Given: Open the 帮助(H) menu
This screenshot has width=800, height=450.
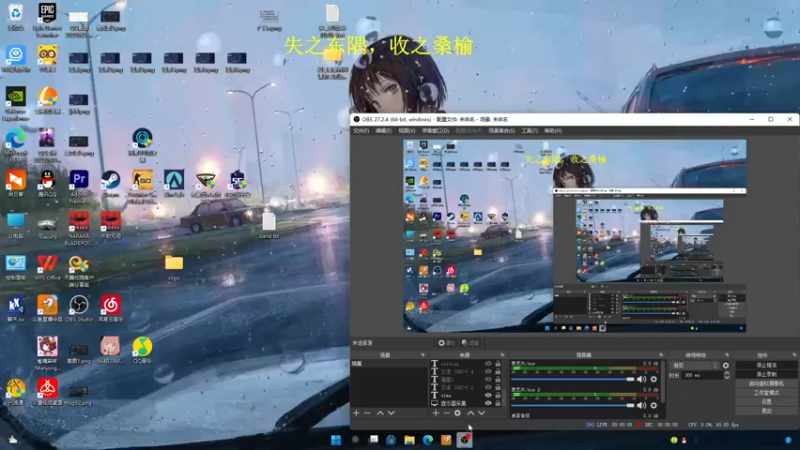Looking at the screenshot, I should click(553, 131).
